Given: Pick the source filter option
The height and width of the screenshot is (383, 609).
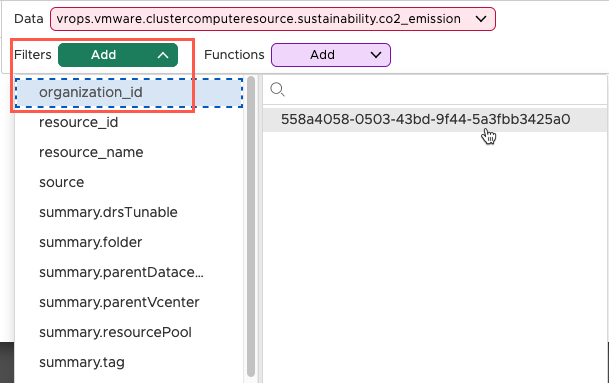Looking at the screenshot, I should (129, 182).
